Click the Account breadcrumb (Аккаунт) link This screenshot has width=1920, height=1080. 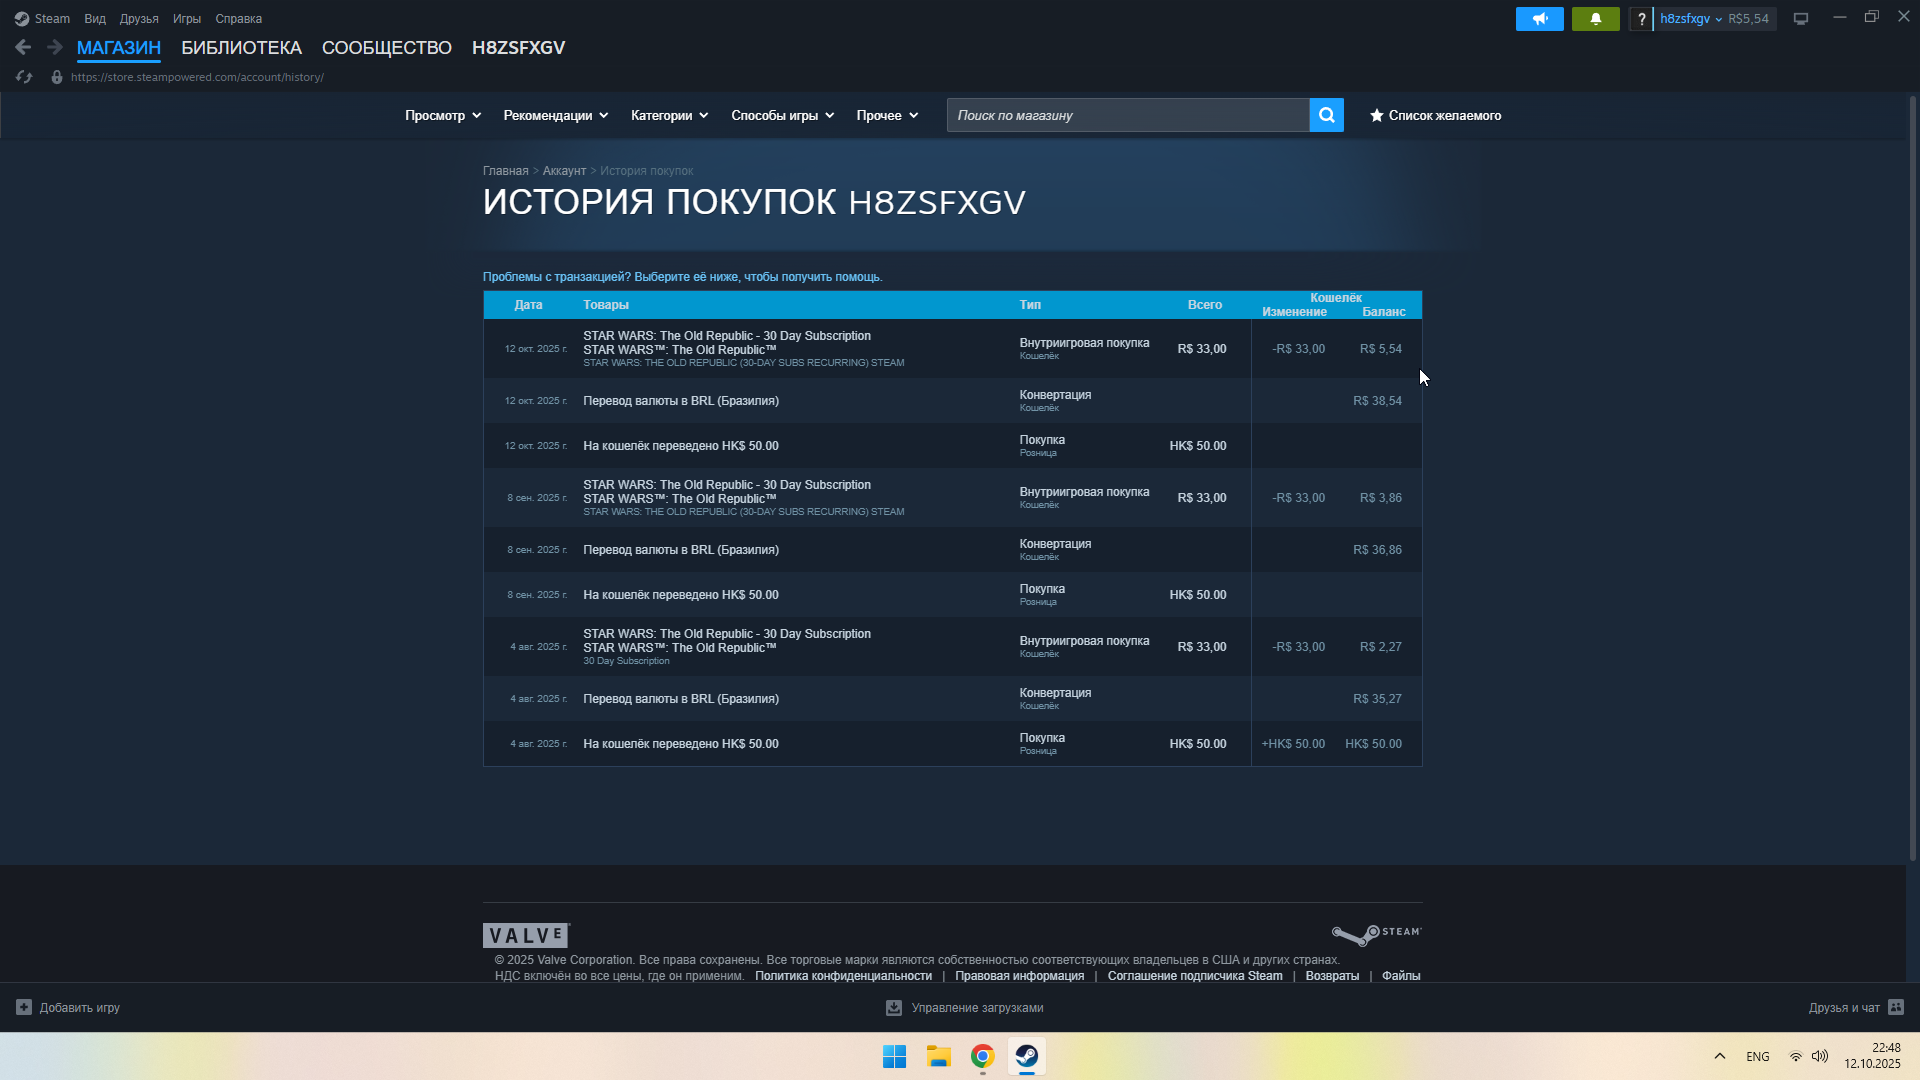[564, 171]
